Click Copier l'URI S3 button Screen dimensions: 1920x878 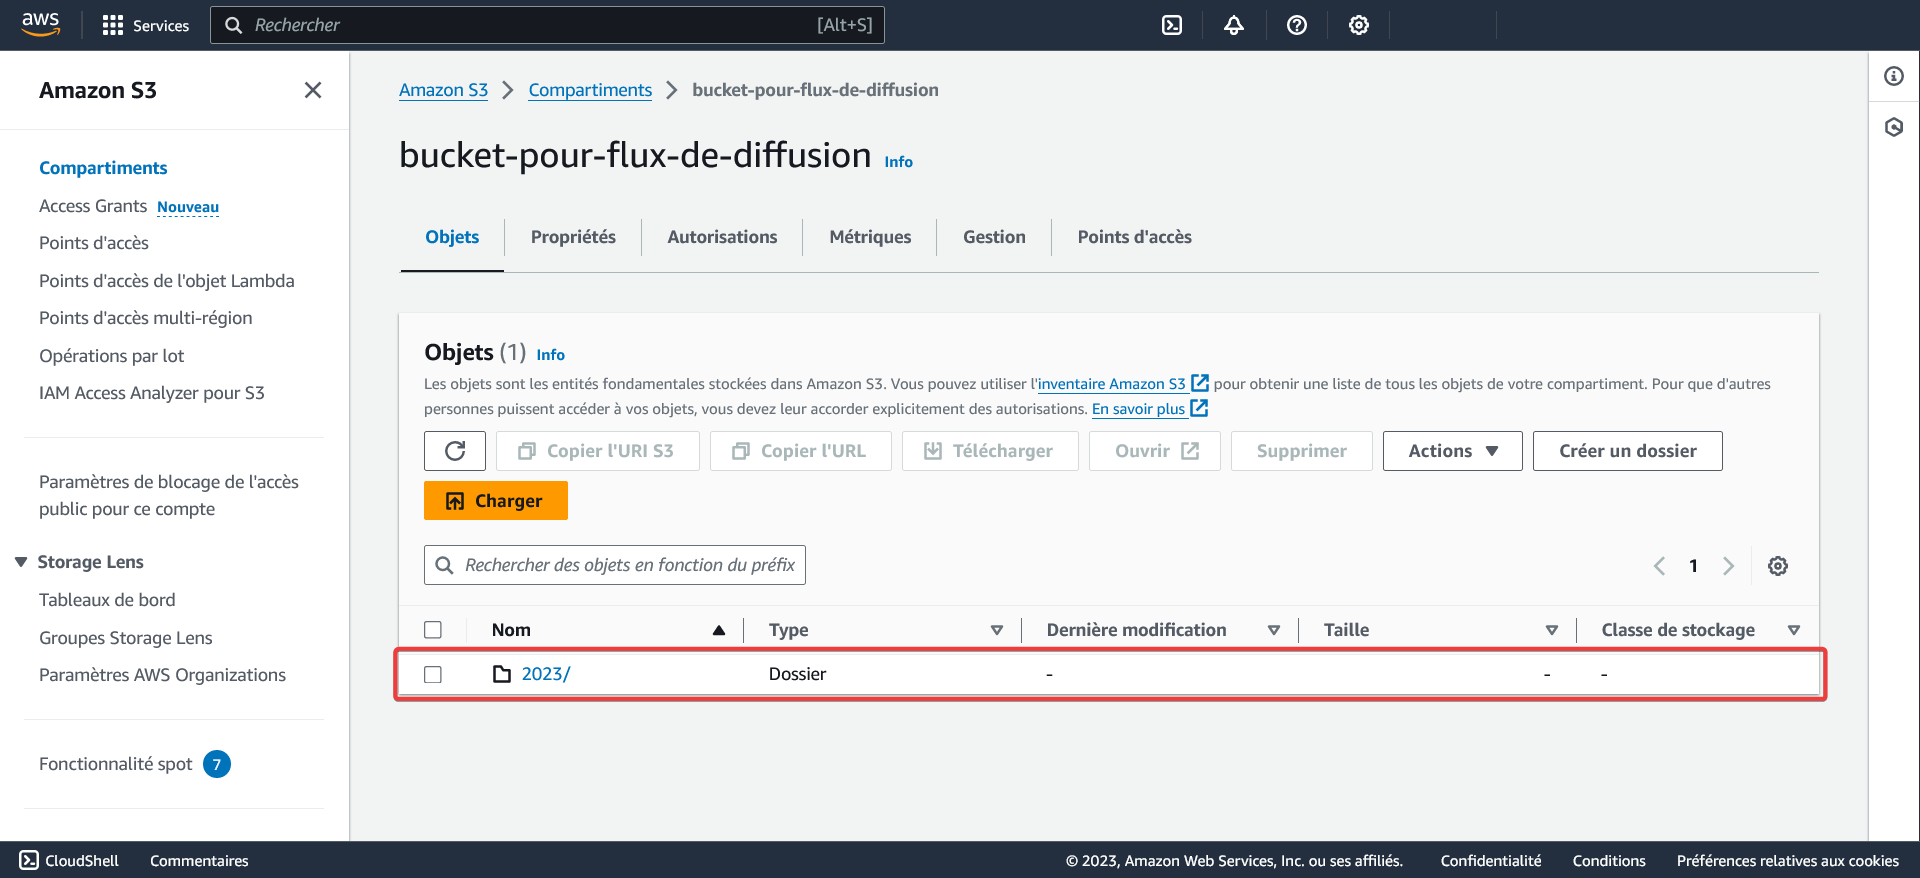(x=598, y=451)
